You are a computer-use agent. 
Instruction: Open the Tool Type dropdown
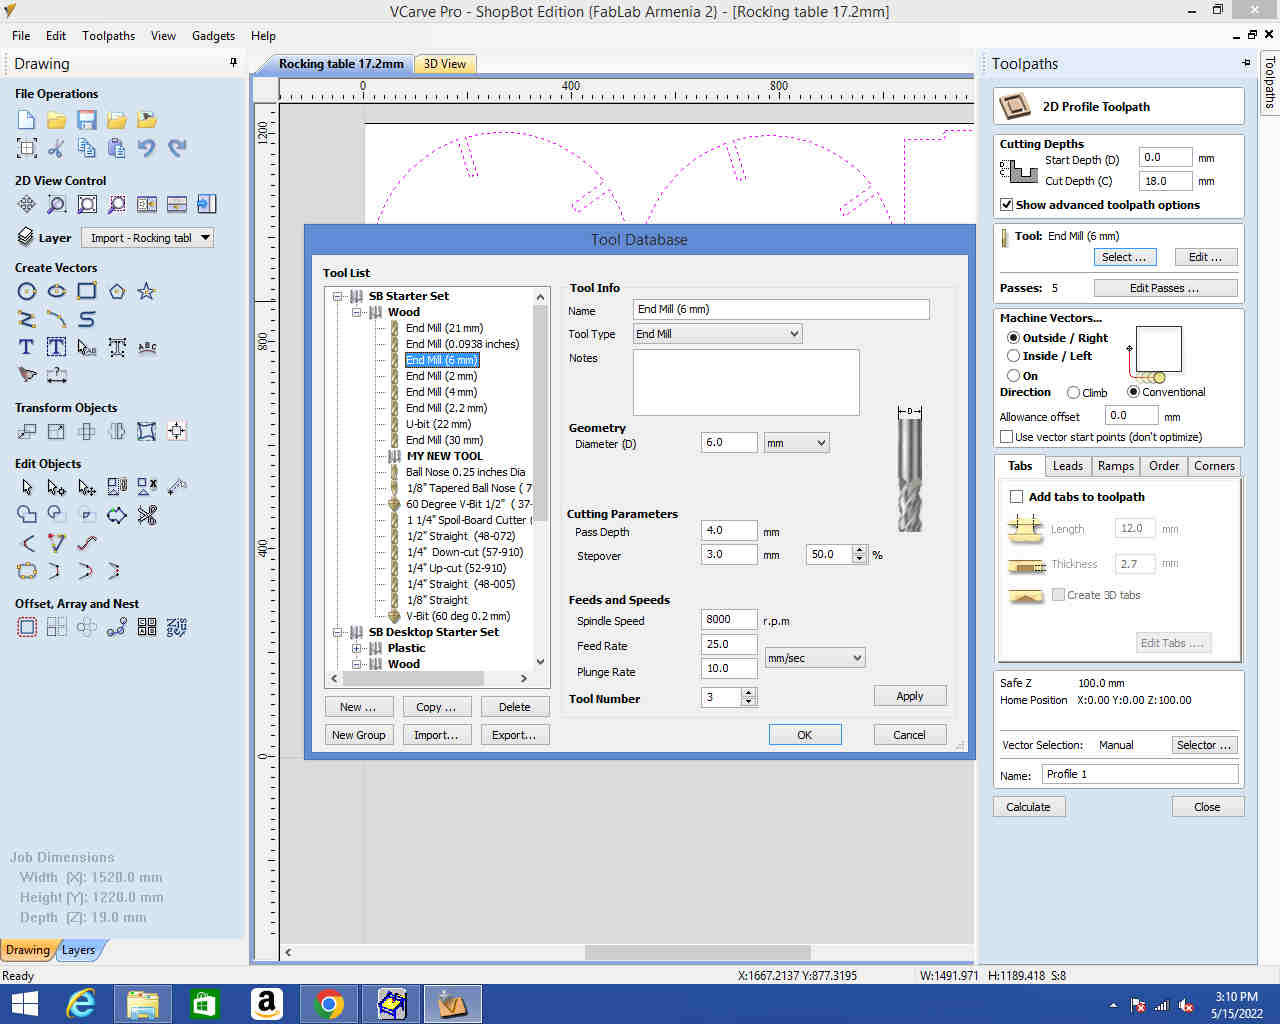[718, 334]
